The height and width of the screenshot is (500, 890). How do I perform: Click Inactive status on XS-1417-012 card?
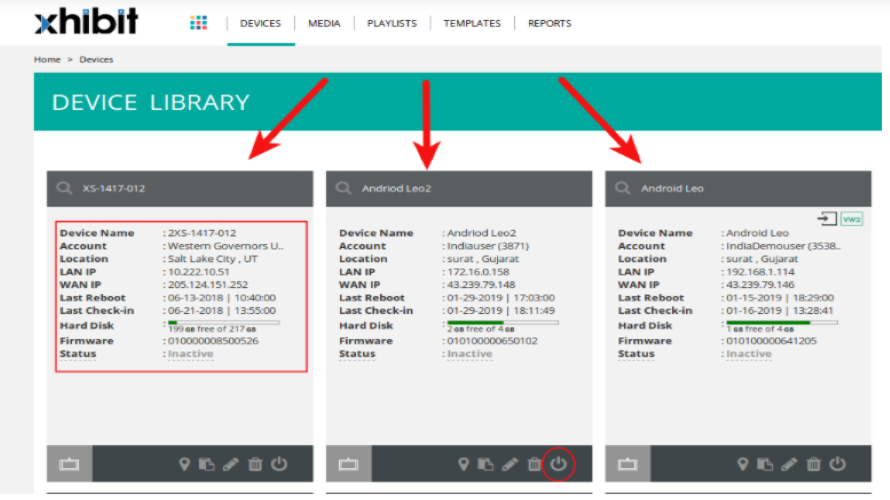coord(190,354)
